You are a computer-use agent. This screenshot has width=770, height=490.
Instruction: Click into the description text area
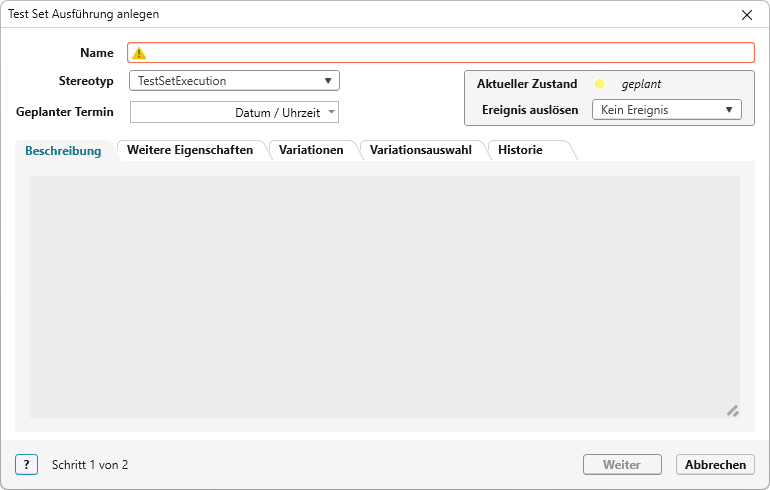pos(385,297)
